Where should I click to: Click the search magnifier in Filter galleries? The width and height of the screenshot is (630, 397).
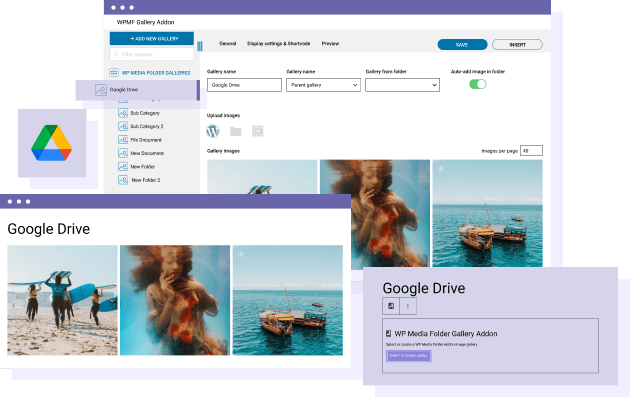pyautogui.click(x=116, y=54)
